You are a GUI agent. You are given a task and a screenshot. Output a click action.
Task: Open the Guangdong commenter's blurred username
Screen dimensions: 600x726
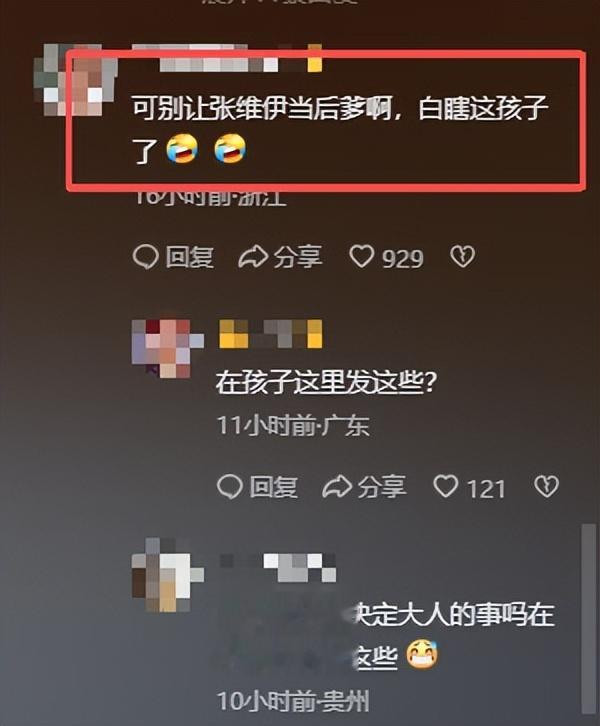270,334
